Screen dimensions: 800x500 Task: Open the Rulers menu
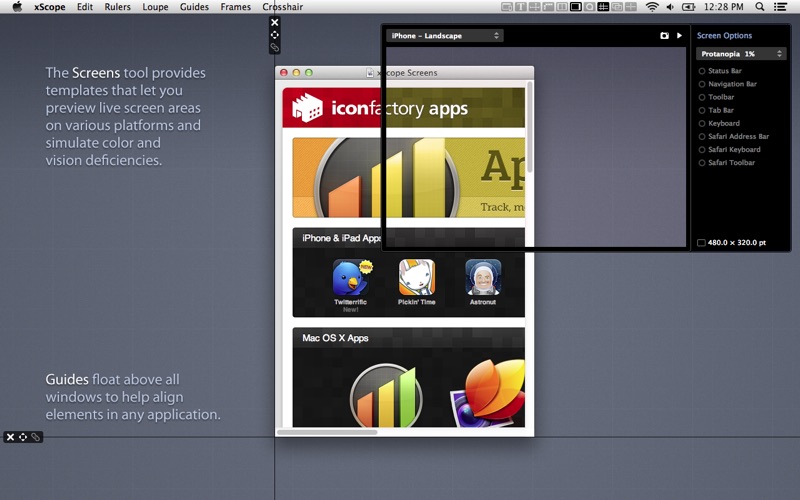click(117, 7)
